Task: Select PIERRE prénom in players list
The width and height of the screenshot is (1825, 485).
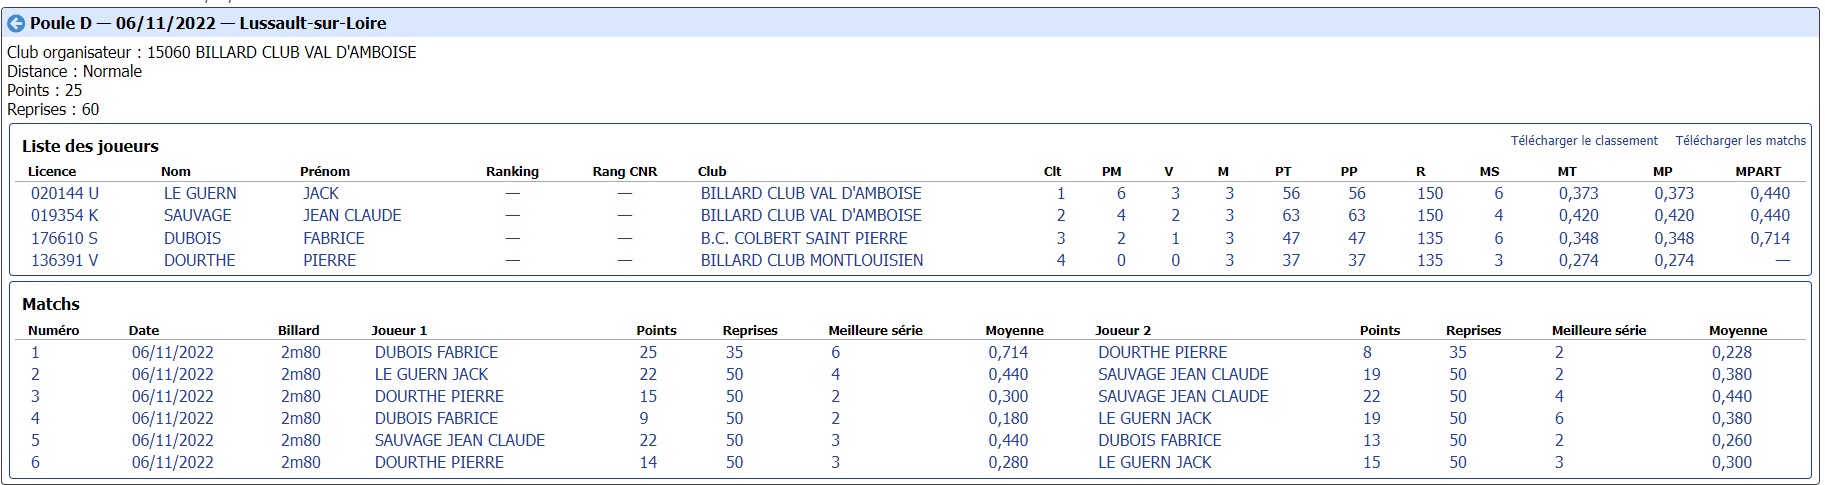Action: tap(330, 261)
